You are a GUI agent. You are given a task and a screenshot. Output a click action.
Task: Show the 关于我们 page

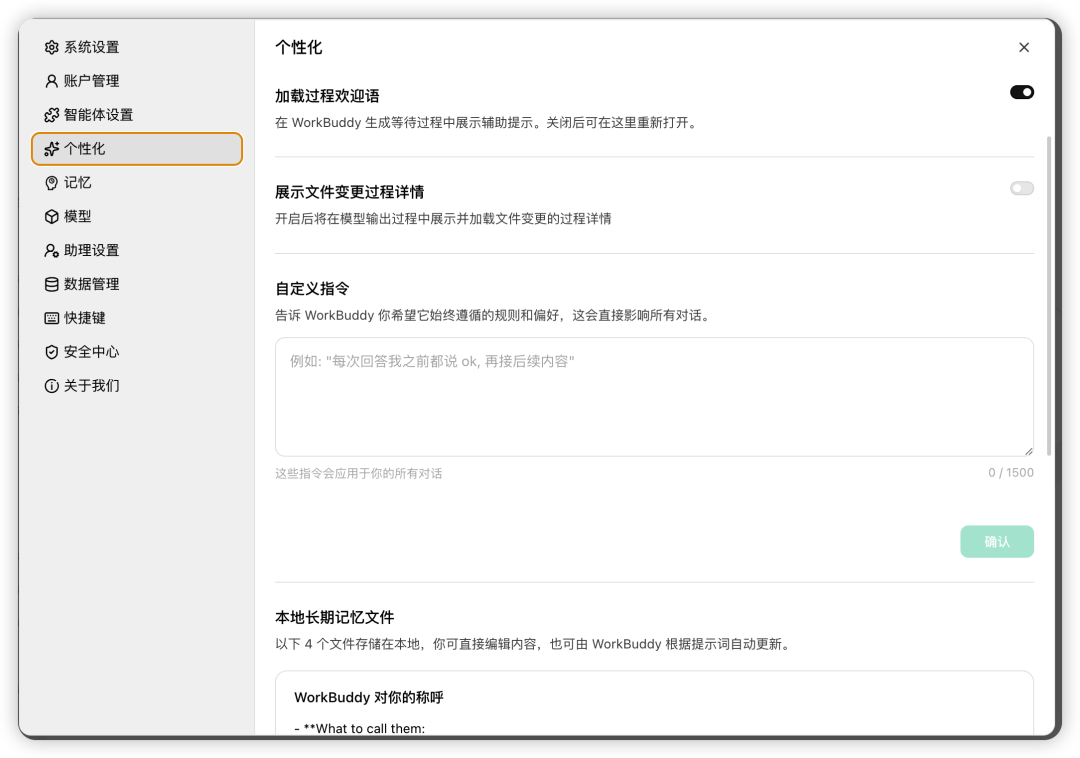point(137,386)
